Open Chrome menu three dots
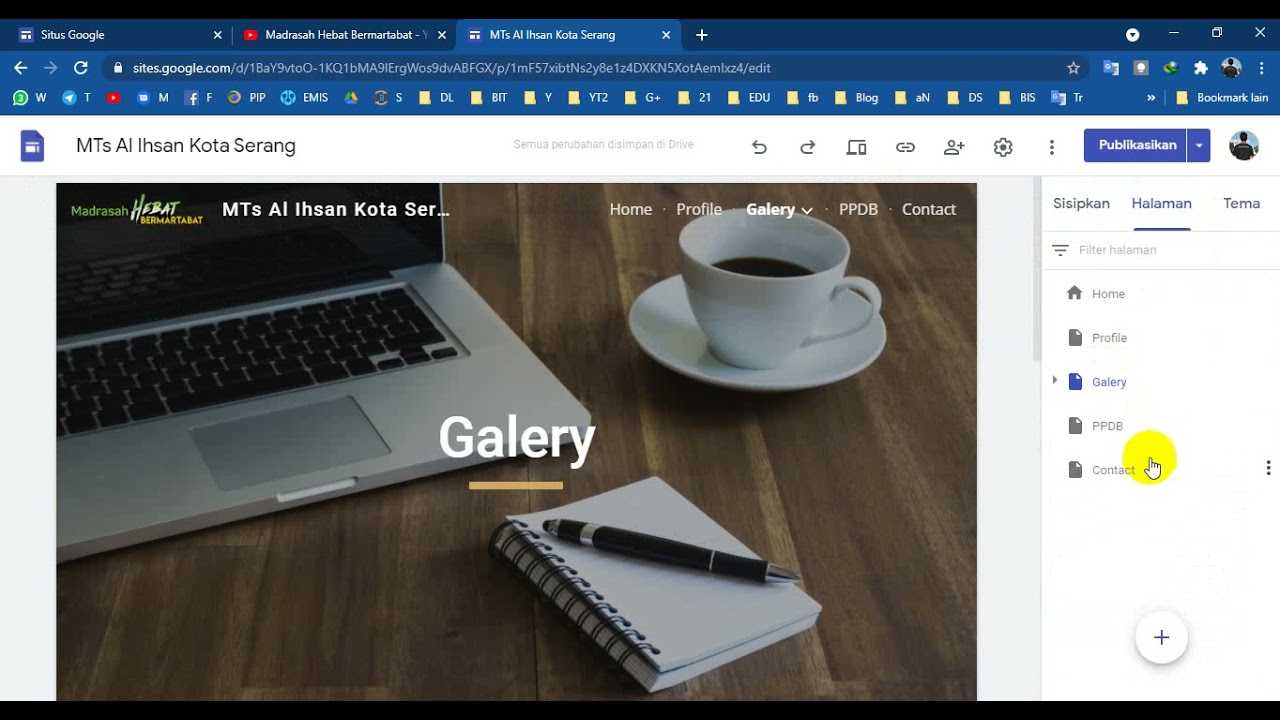This screenshot has width=1280, height=720. (1261, 68)
